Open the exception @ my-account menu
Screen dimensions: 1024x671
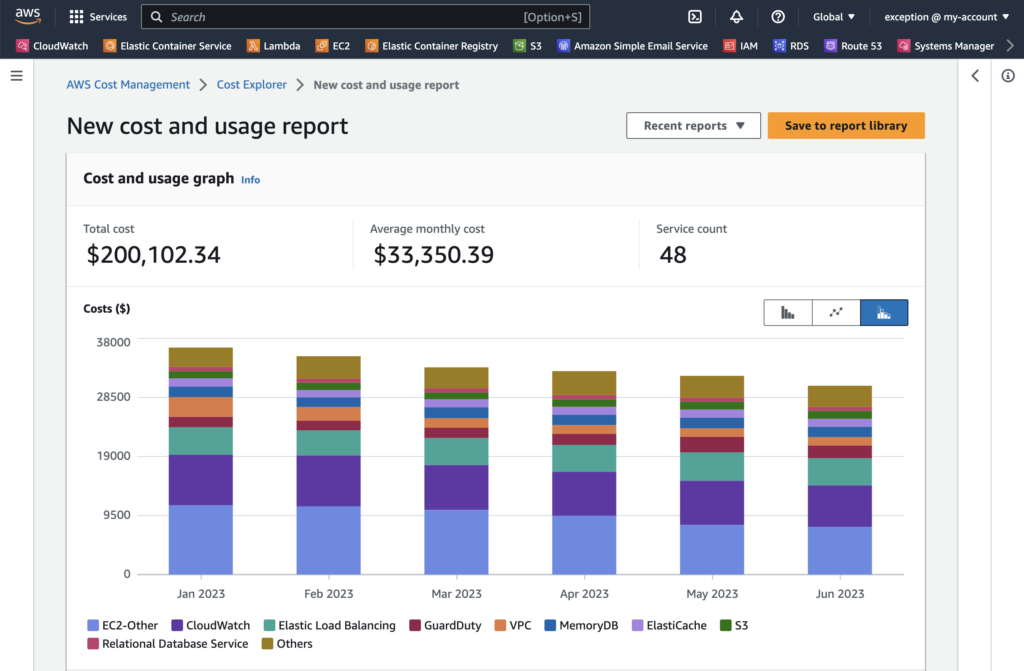click(946, 17)
